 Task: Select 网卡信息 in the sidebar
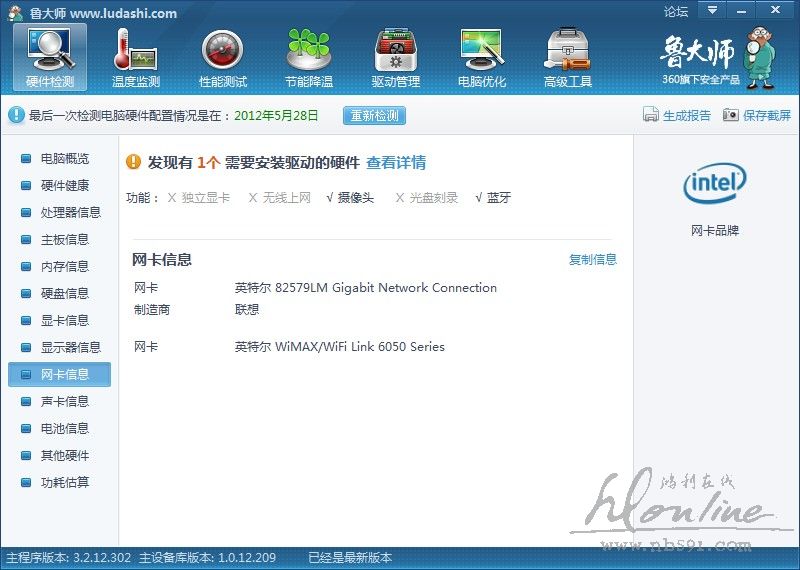click(x=59, y=375)
